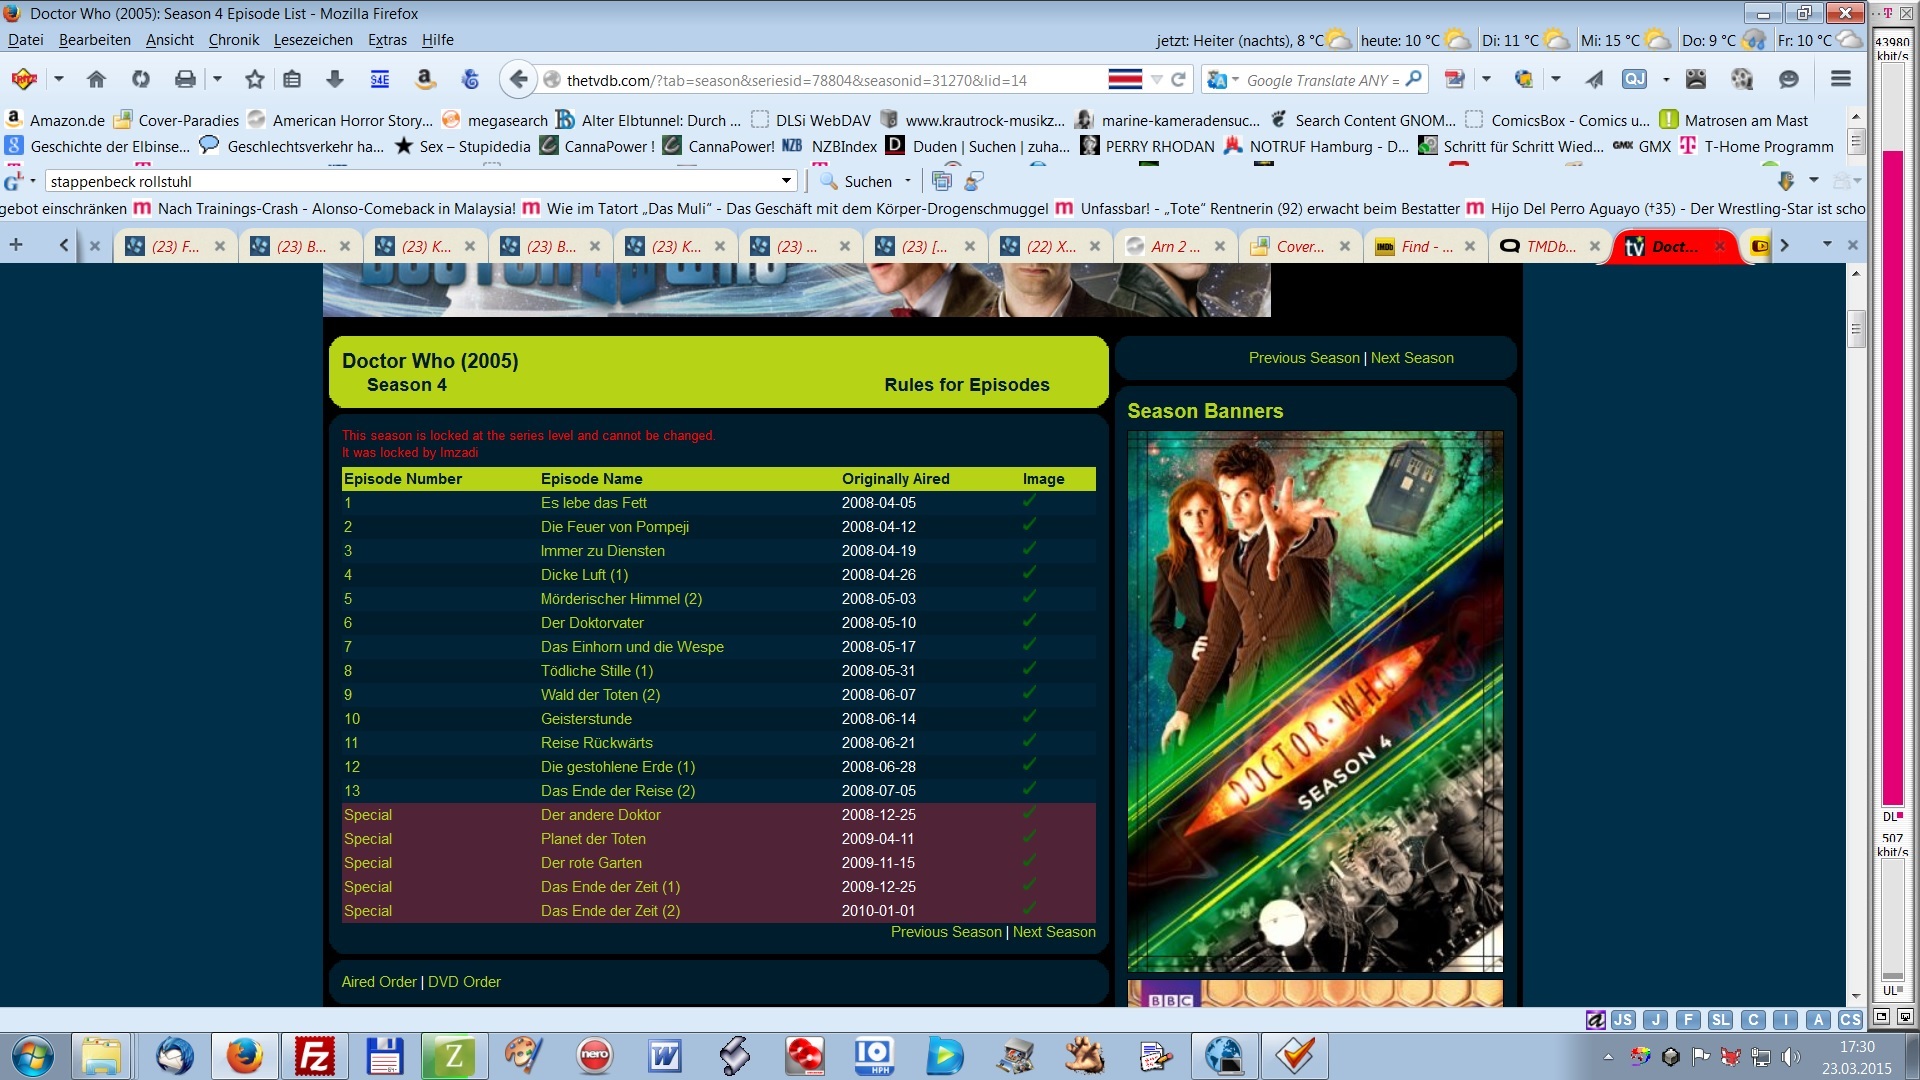1920x1080 pixels.
Task: Open the Suchen button dropdown arrow
Action: (908, 181)
